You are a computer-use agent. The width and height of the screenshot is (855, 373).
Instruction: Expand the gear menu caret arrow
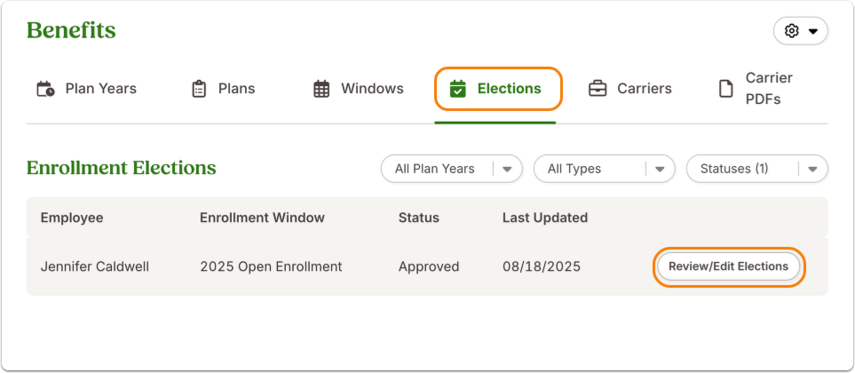point(813,32)
